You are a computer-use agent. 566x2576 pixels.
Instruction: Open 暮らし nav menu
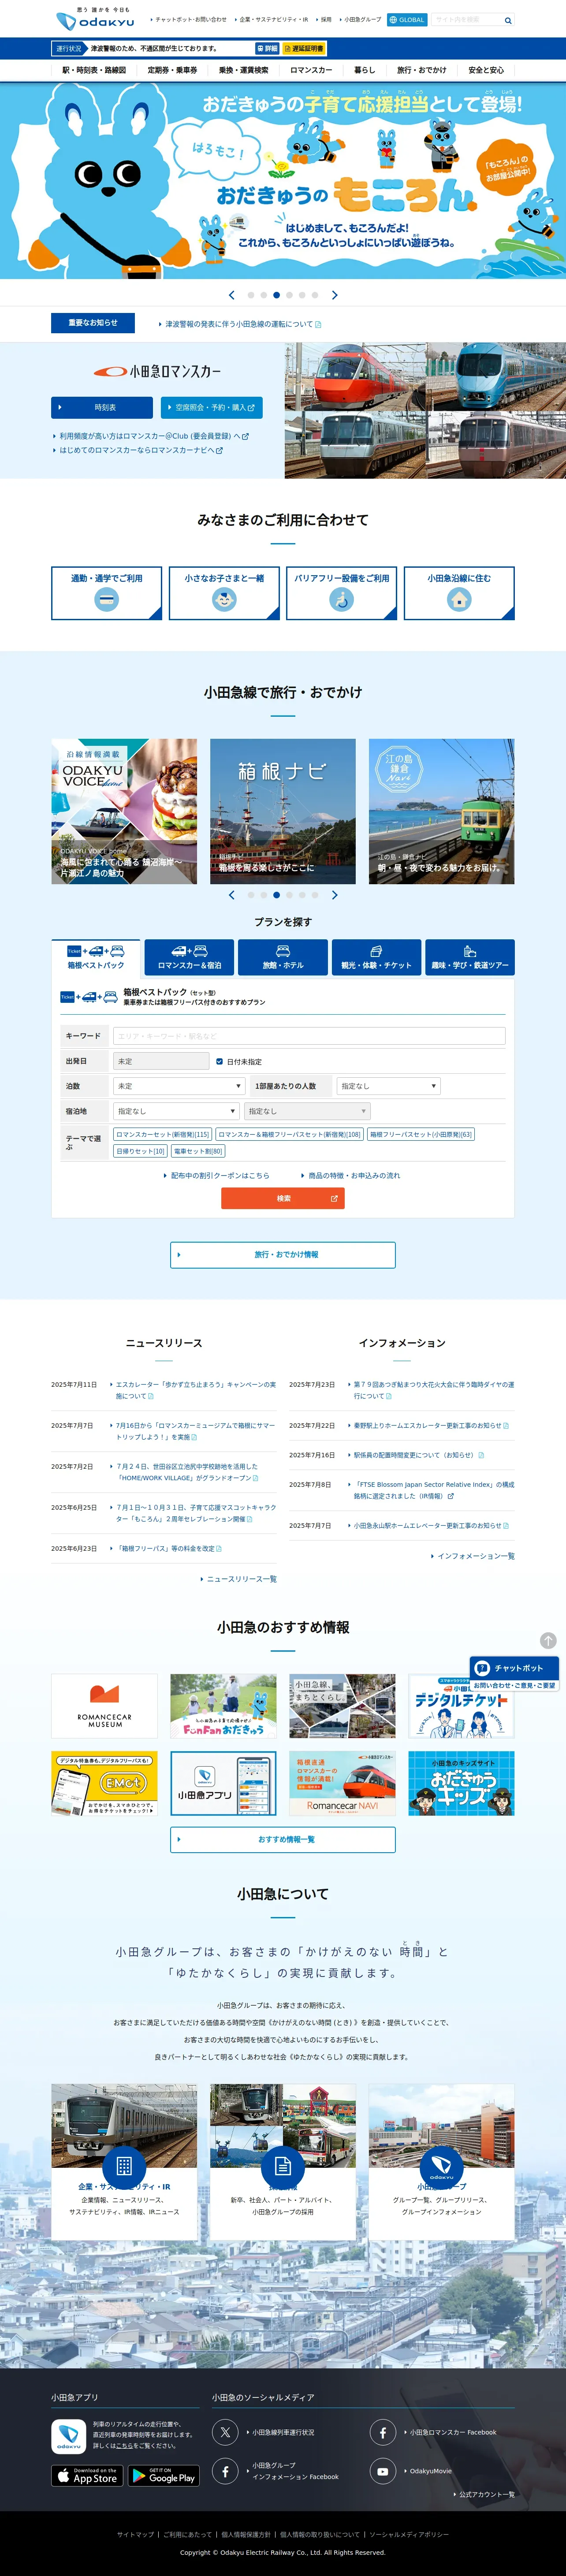(364, 70)
